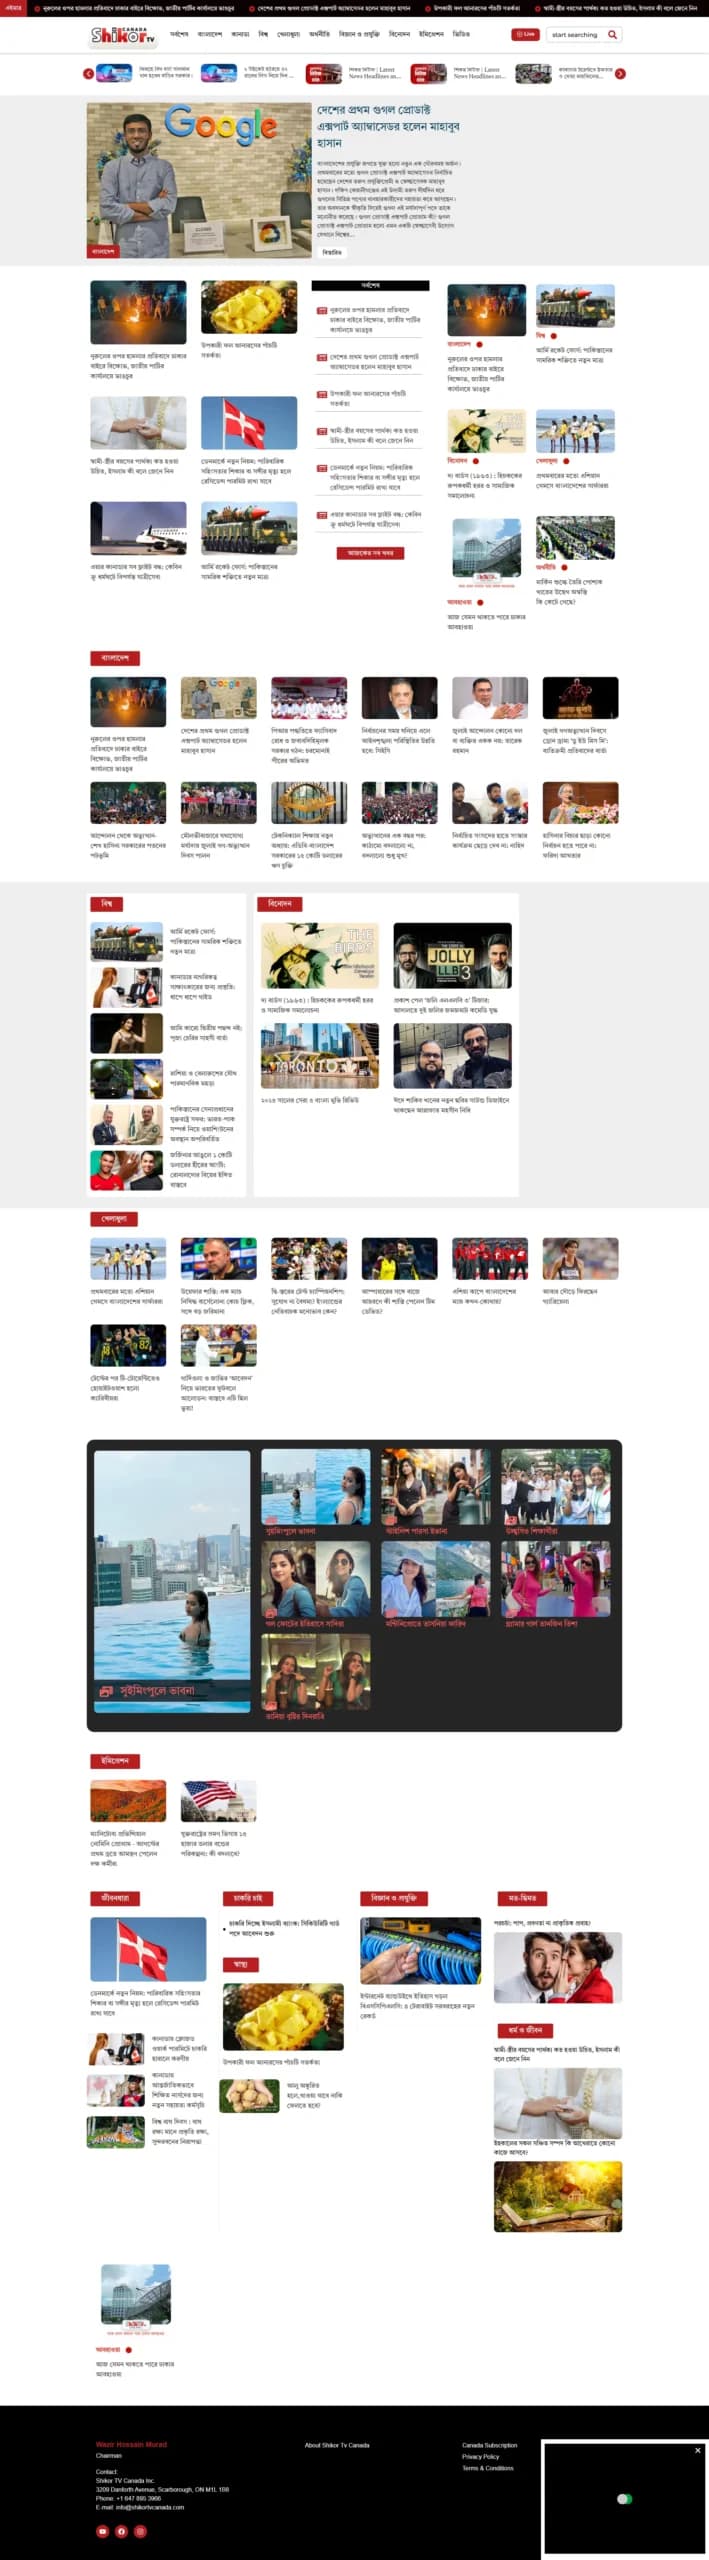
Task: Open the বিজ্ঞান ও প্রযুক্তি nav menu item
Action: point(359,34)
